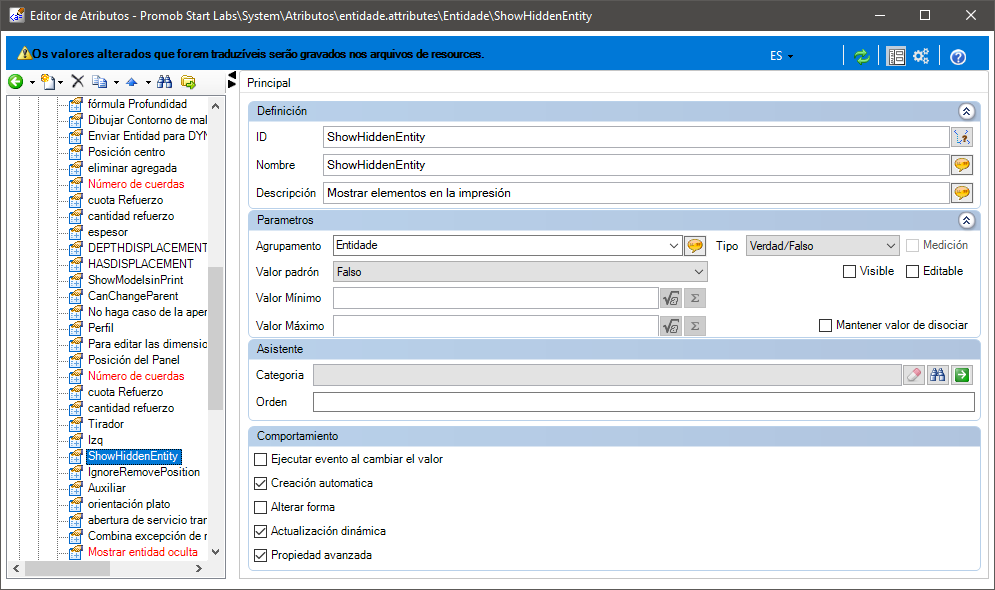
Task: Click the copy icon in tree toolbar
Action: (100, 81)
